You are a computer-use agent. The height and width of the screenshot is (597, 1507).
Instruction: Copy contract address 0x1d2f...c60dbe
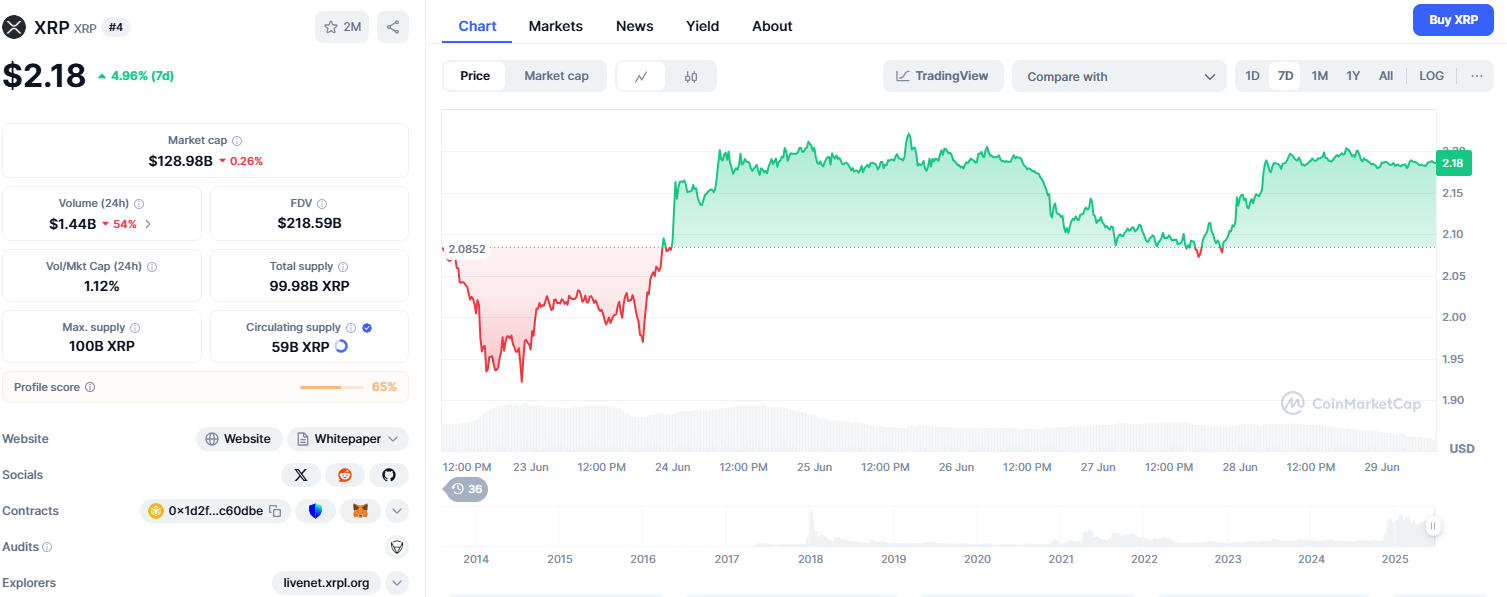pos(276,511)
